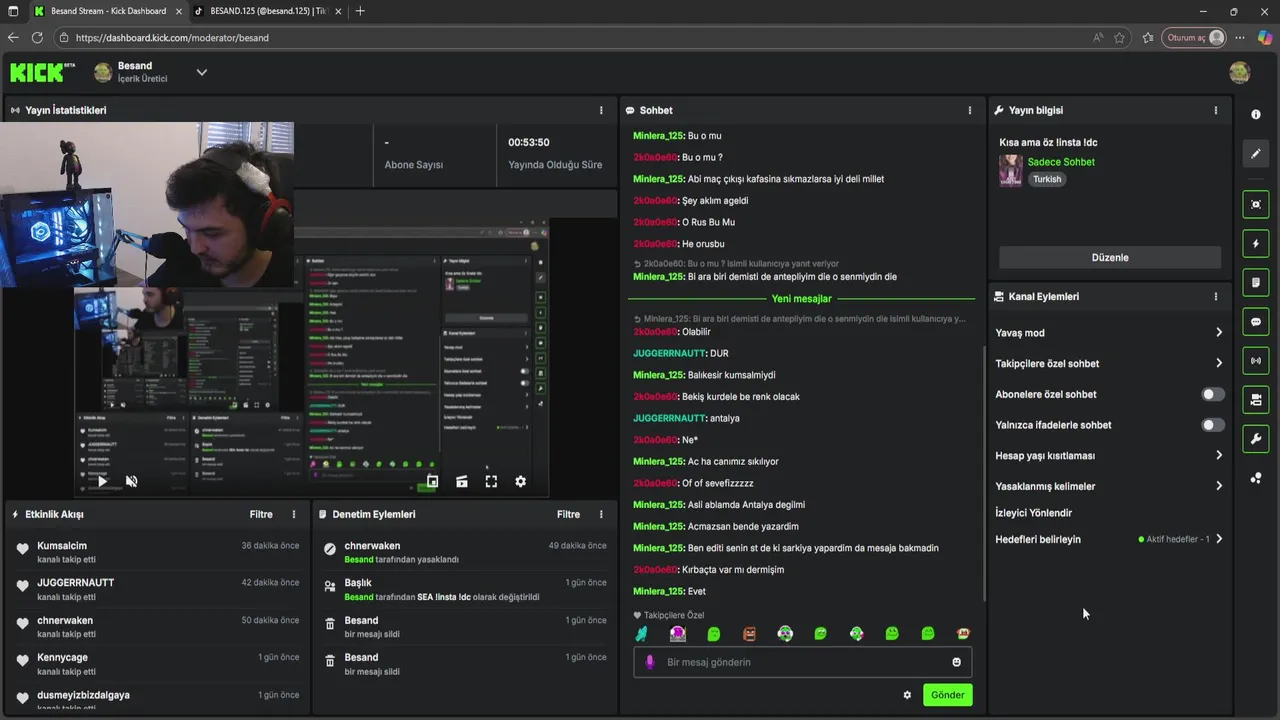Expand Hesap yaşı kısıtlaması settings
The width and height of the screenshot is (1280, 720).
[1109, 456]
